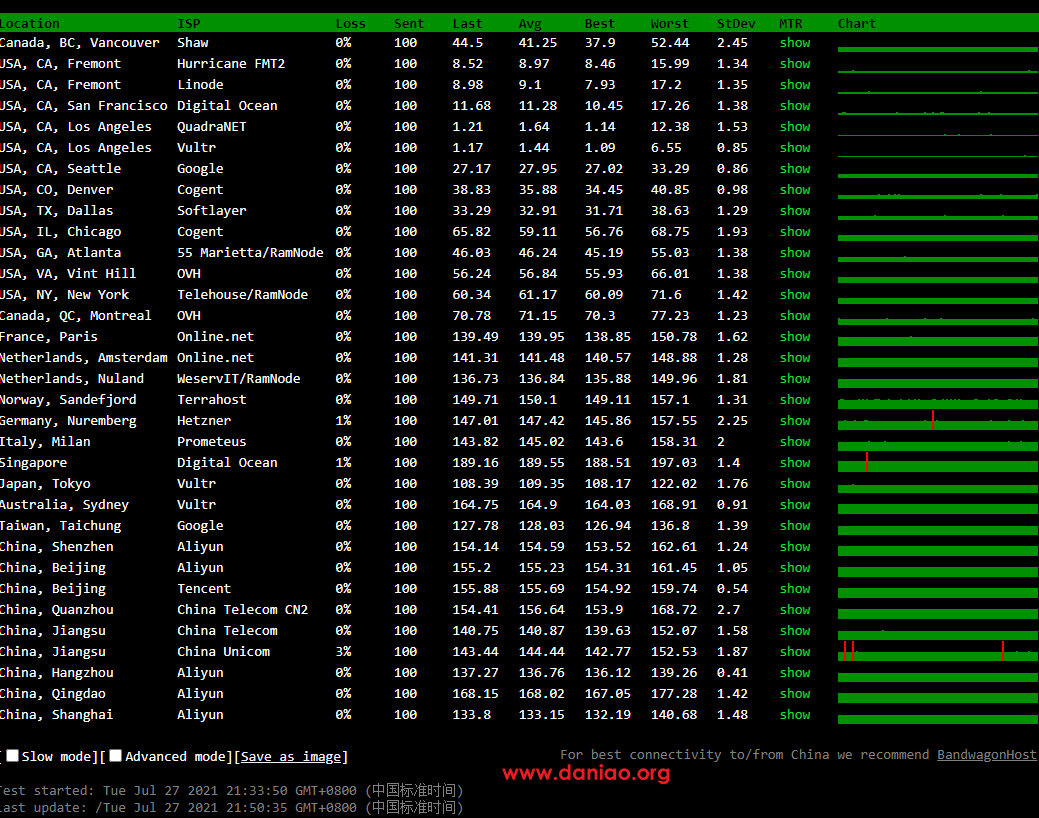This screenshot has height=818, width=1039.
Task: Click the 3% loss value for China Unicom
Action: click(343, 652)
